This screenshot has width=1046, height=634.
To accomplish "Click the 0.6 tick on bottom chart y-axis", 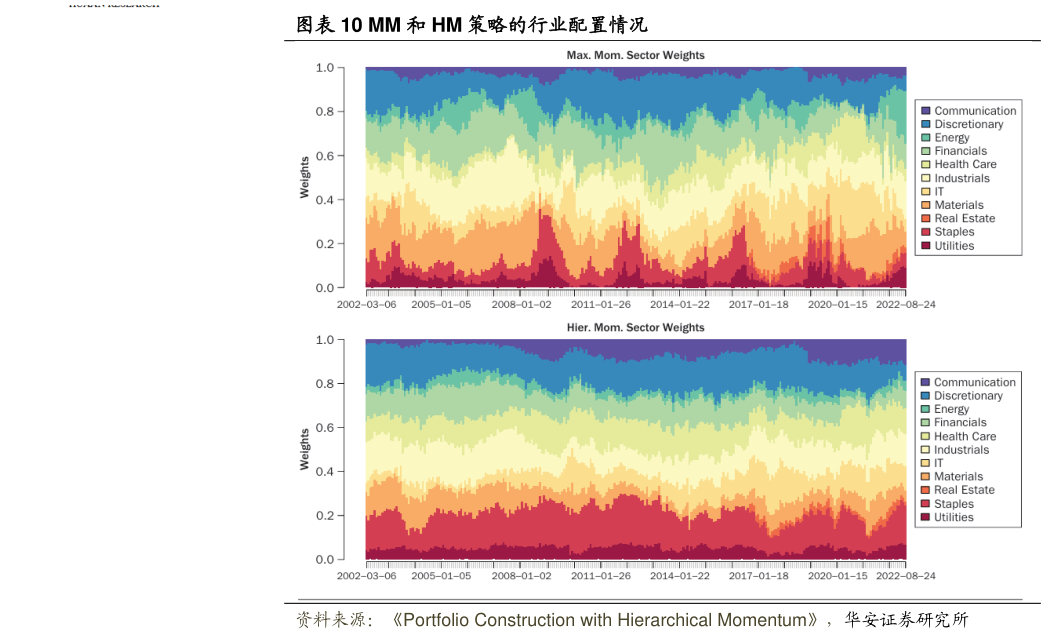I will click(x=325, y=428).
